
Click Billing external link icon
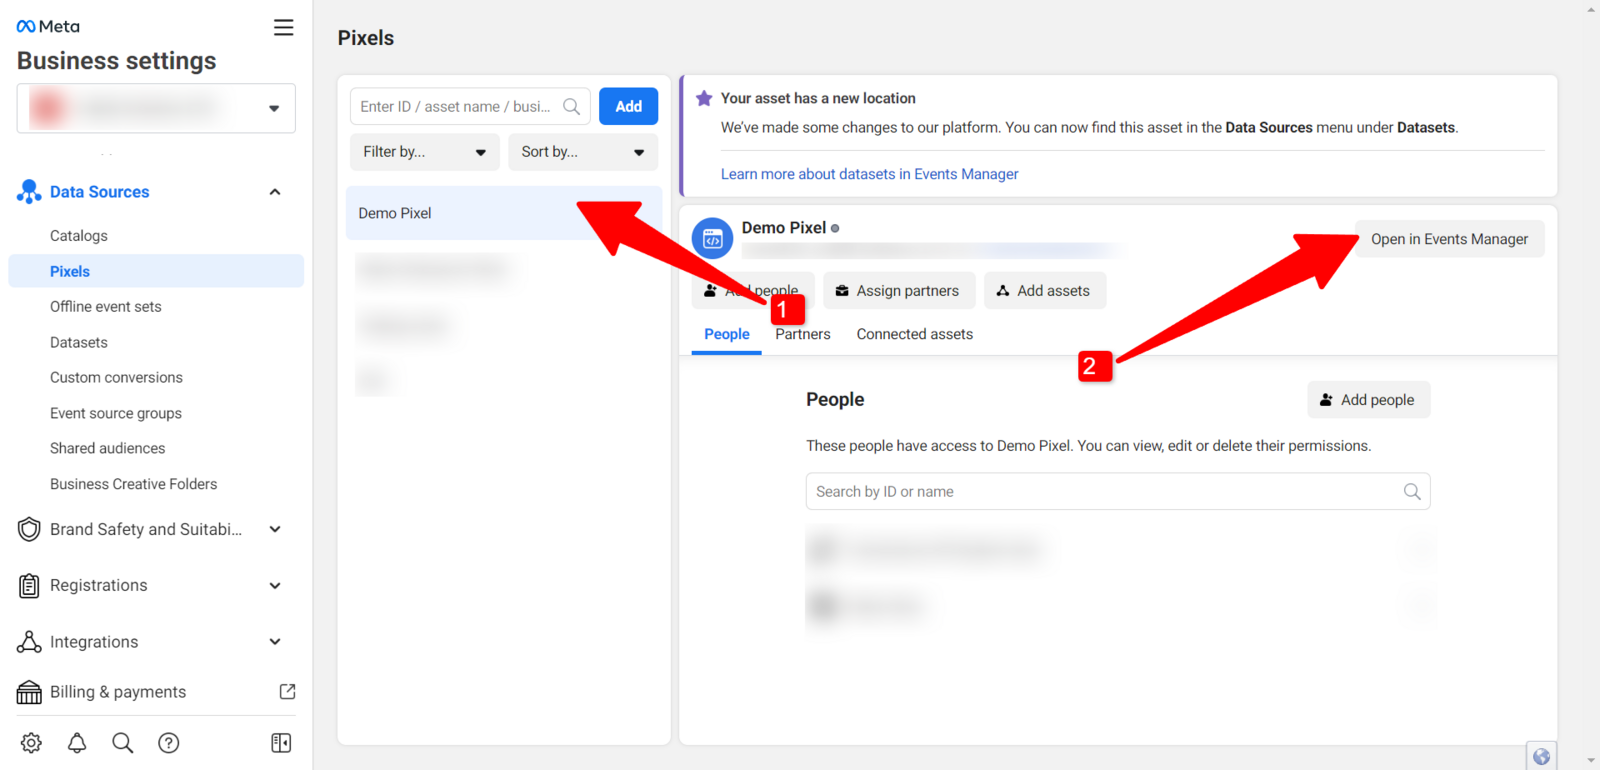click(287, 692)
